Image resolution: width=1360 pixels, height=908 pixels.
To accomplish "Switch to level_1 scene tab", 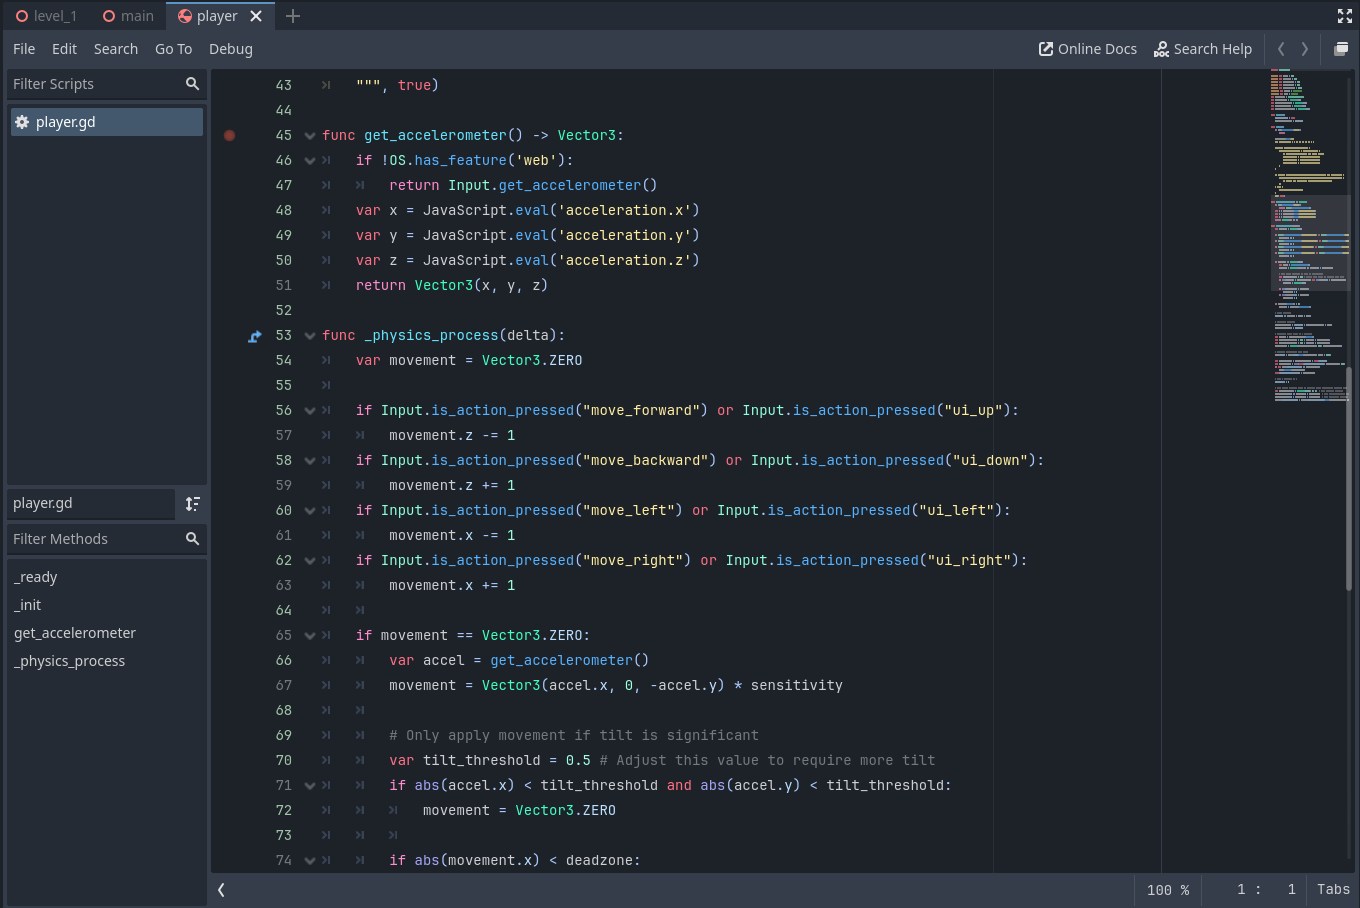I will tap(46, 16).
